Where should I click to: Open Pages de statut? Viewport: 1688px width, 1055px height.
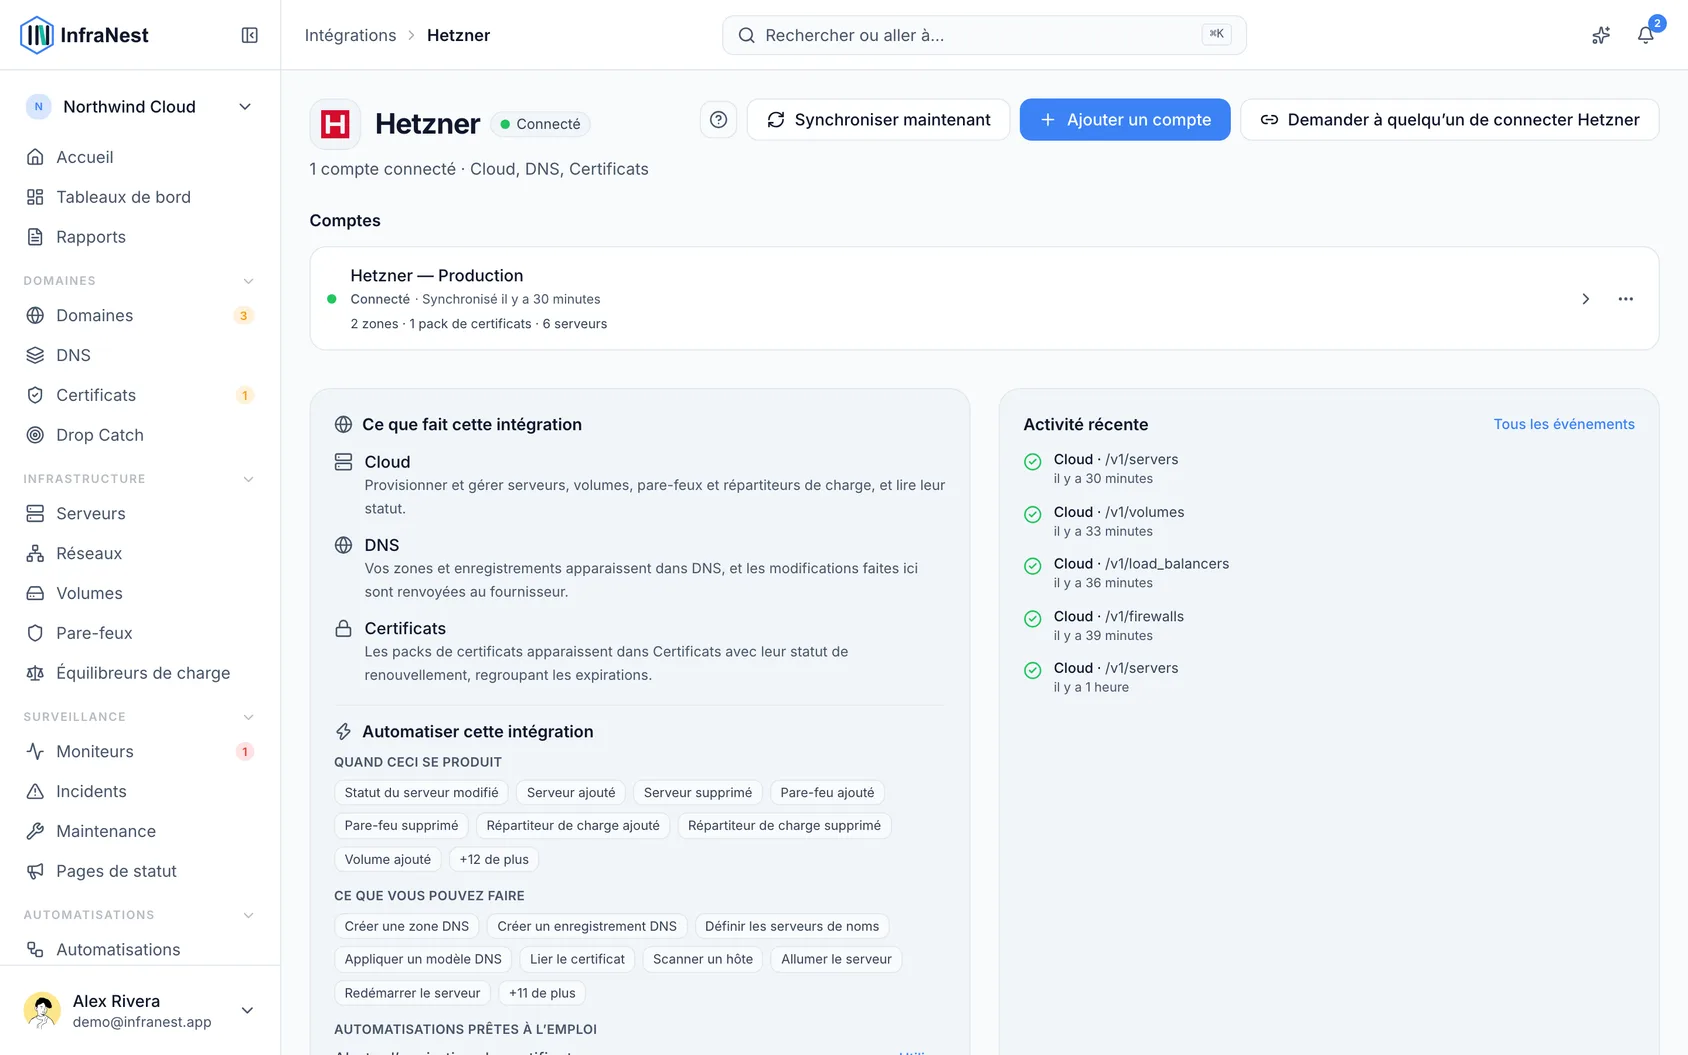click(140, 871)
